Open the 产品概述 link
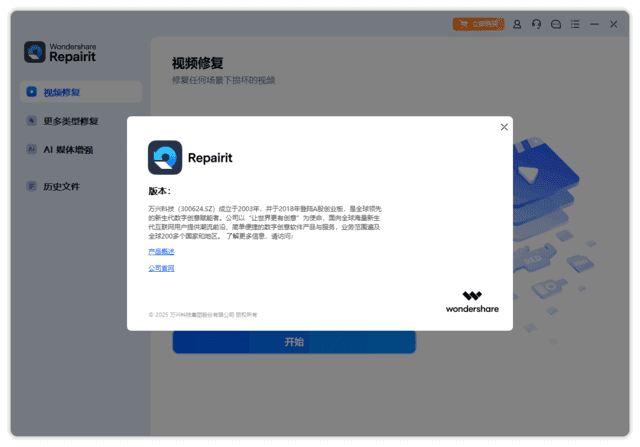The width and height of the screenshot is (640, 447). click(x=161, y=251)
